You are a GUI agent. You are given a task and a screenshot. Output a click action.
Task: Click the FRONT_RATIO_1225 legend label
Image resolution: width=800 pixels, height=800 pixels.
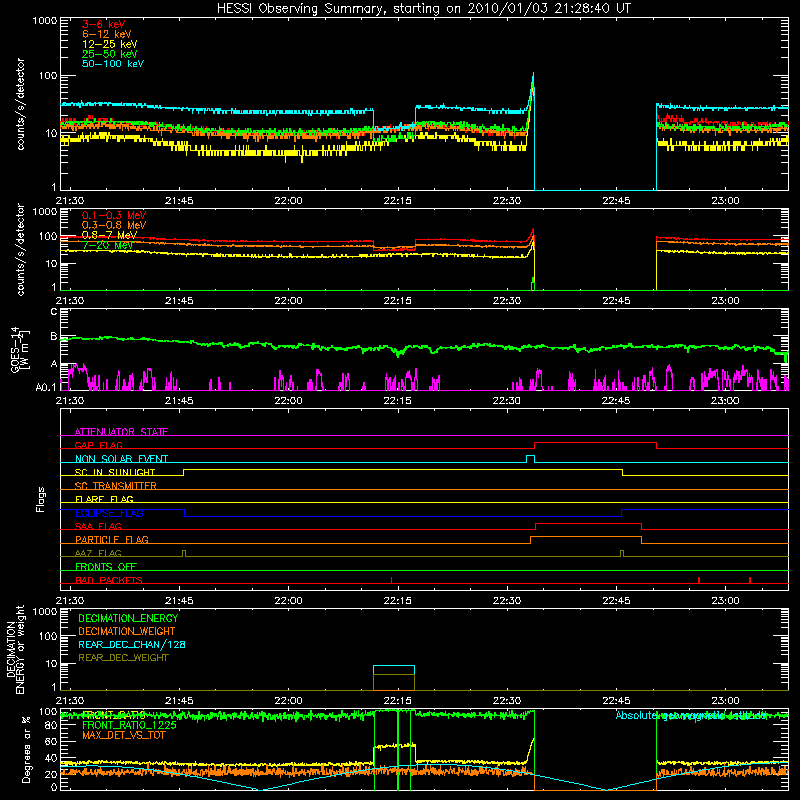[129, 725]
